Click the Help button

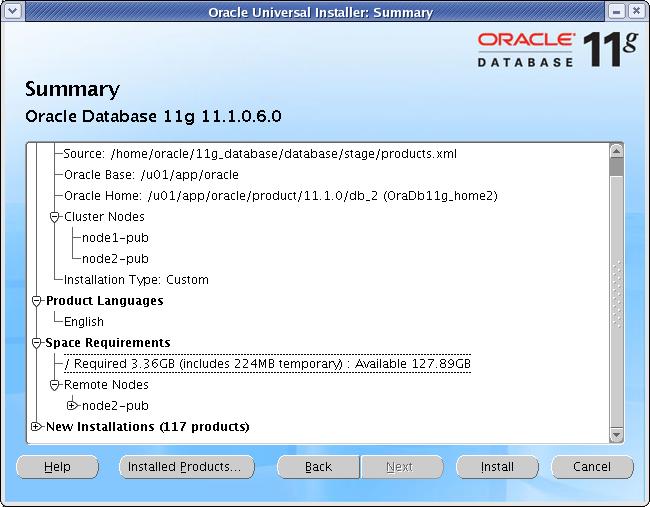(x=57, y=467)
